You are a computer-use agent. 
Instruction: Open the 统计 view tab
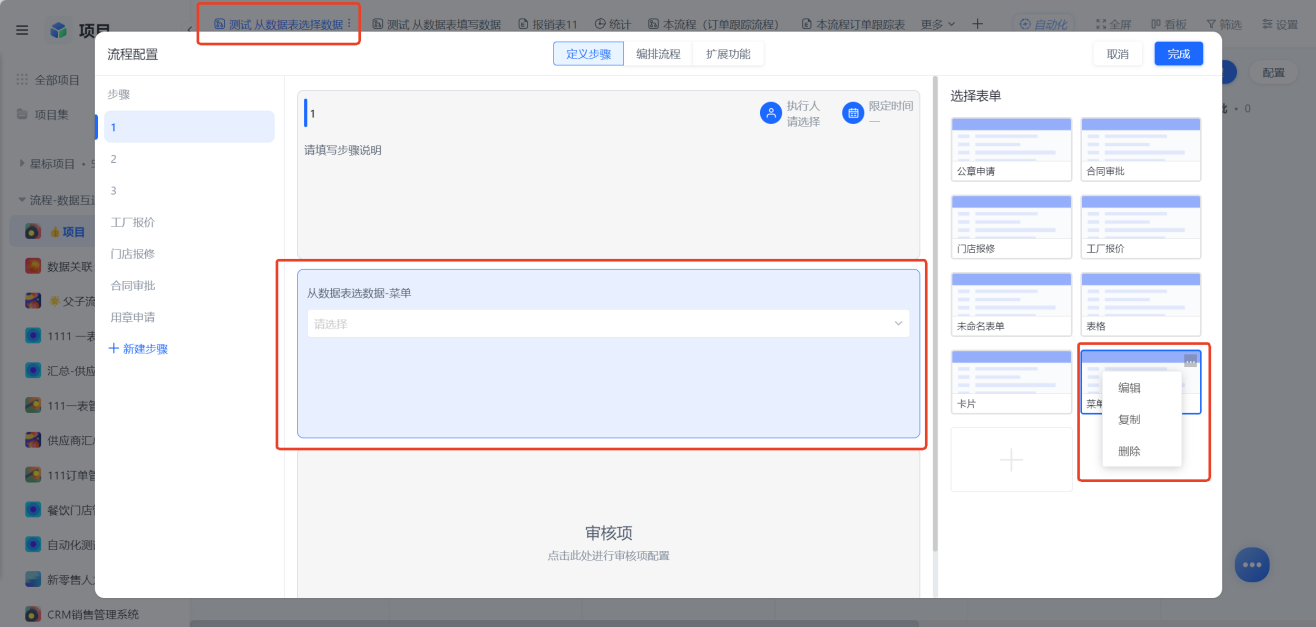point(613,24)
